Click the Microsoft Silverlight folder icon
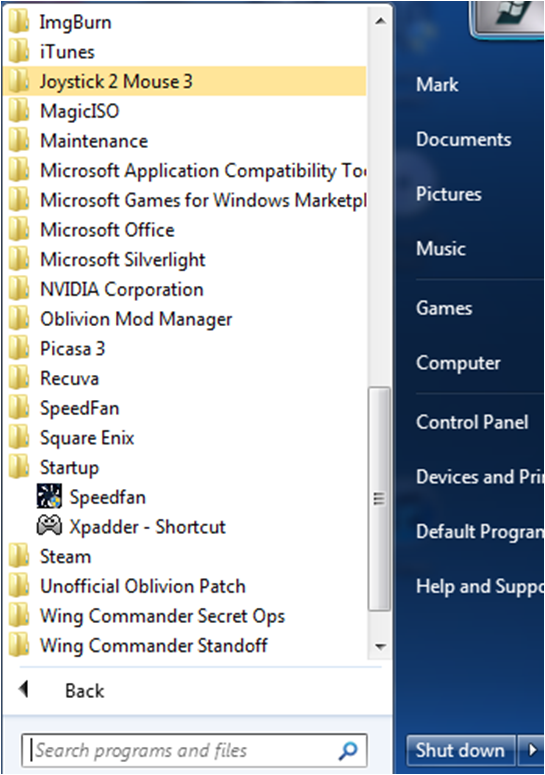 pyautogui.click(x=19, y=259)
